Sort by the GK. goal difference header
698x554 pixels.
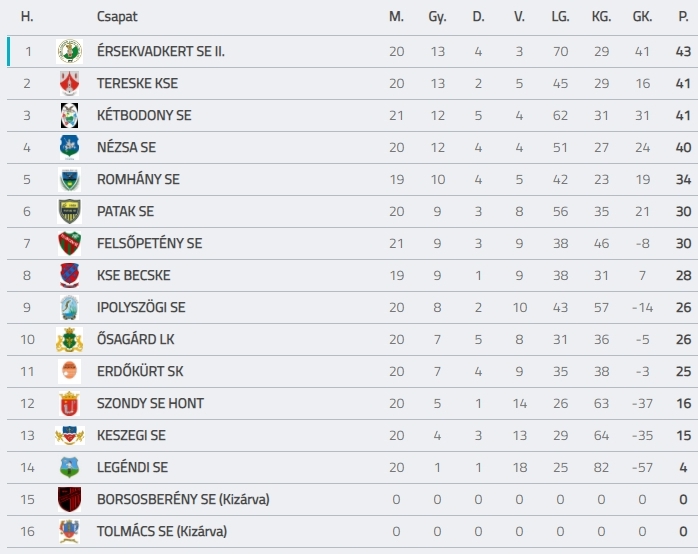click(x=642, y=17)
